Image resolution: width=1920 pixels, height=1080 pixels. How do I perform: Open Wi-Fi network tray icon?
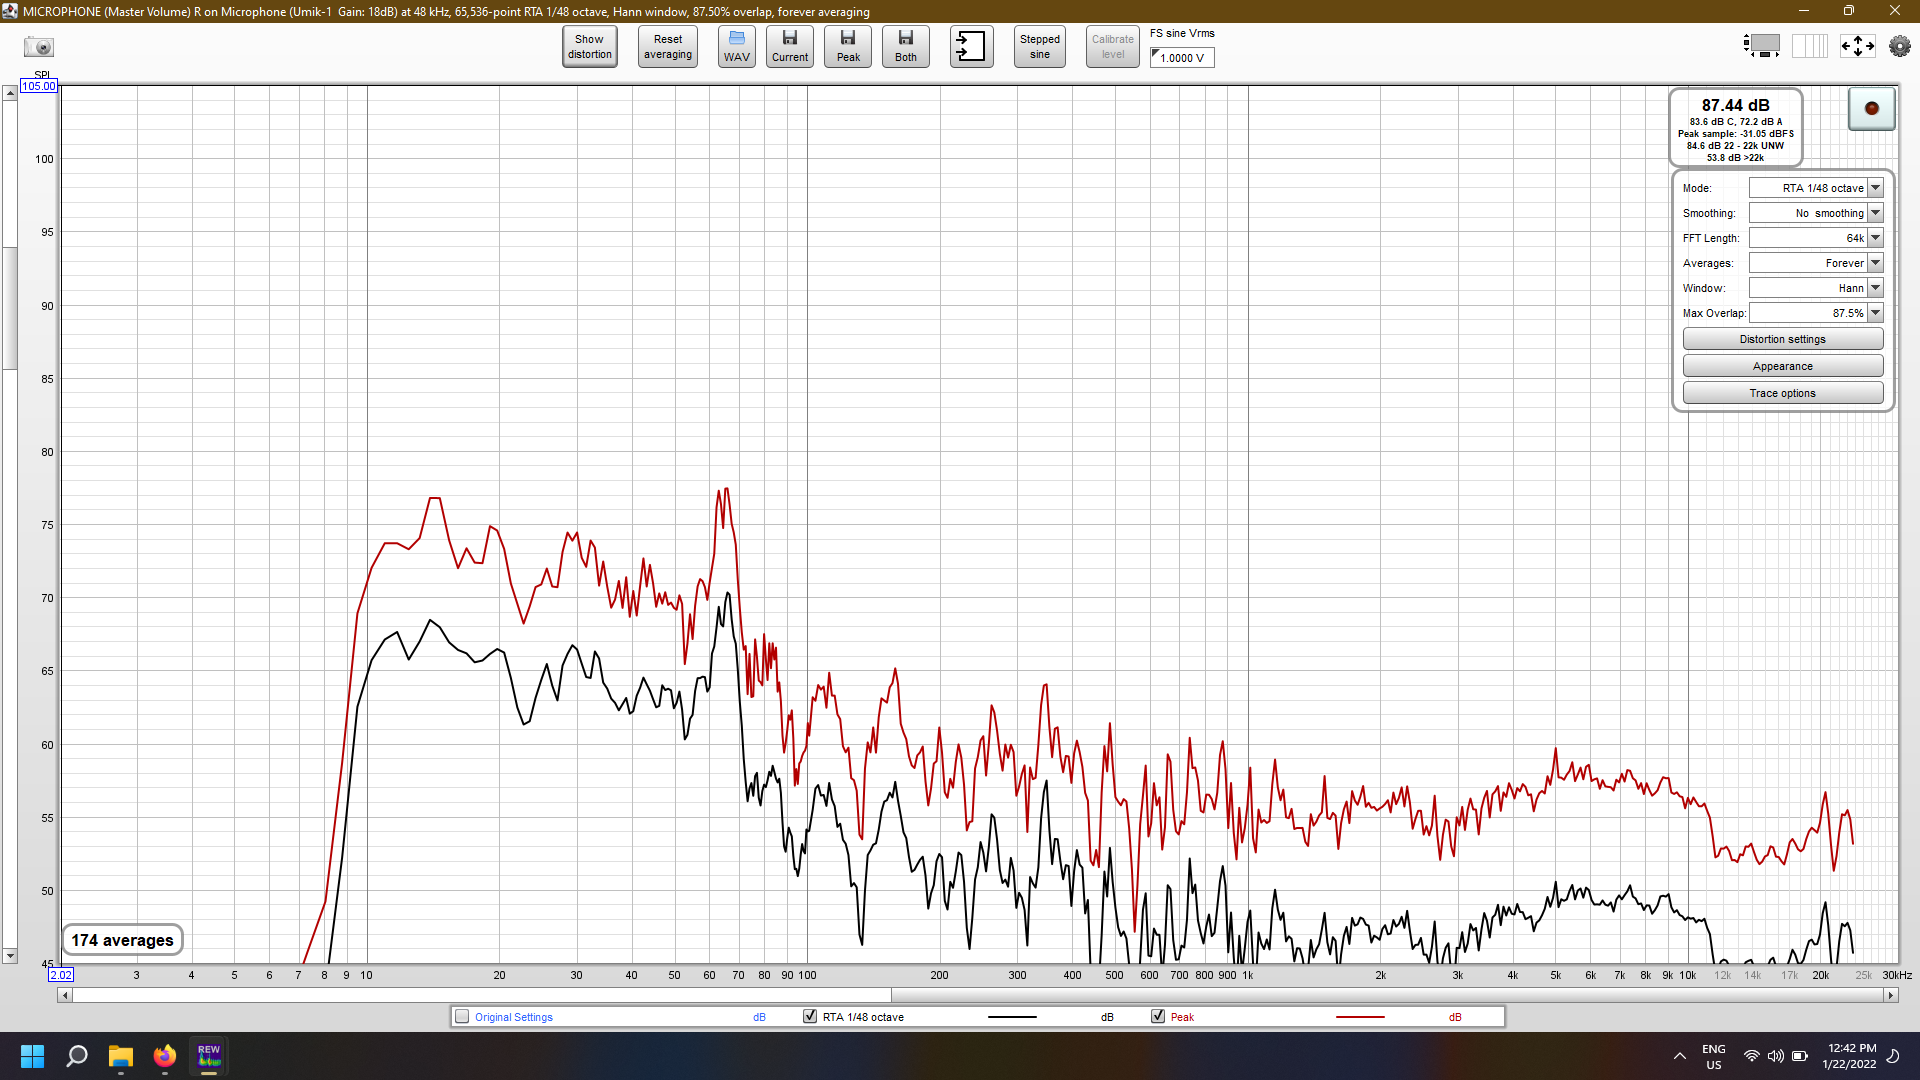pyautogui.click(x=1752, y=1056)
